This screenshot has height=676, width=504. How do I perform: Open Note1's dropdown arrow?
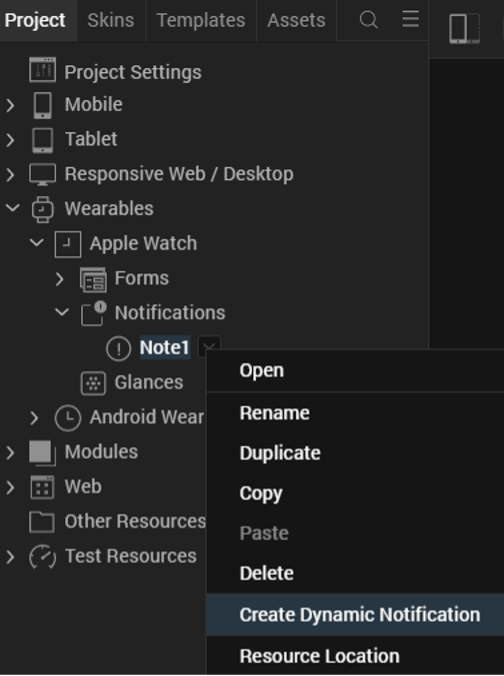click(209, 347)
